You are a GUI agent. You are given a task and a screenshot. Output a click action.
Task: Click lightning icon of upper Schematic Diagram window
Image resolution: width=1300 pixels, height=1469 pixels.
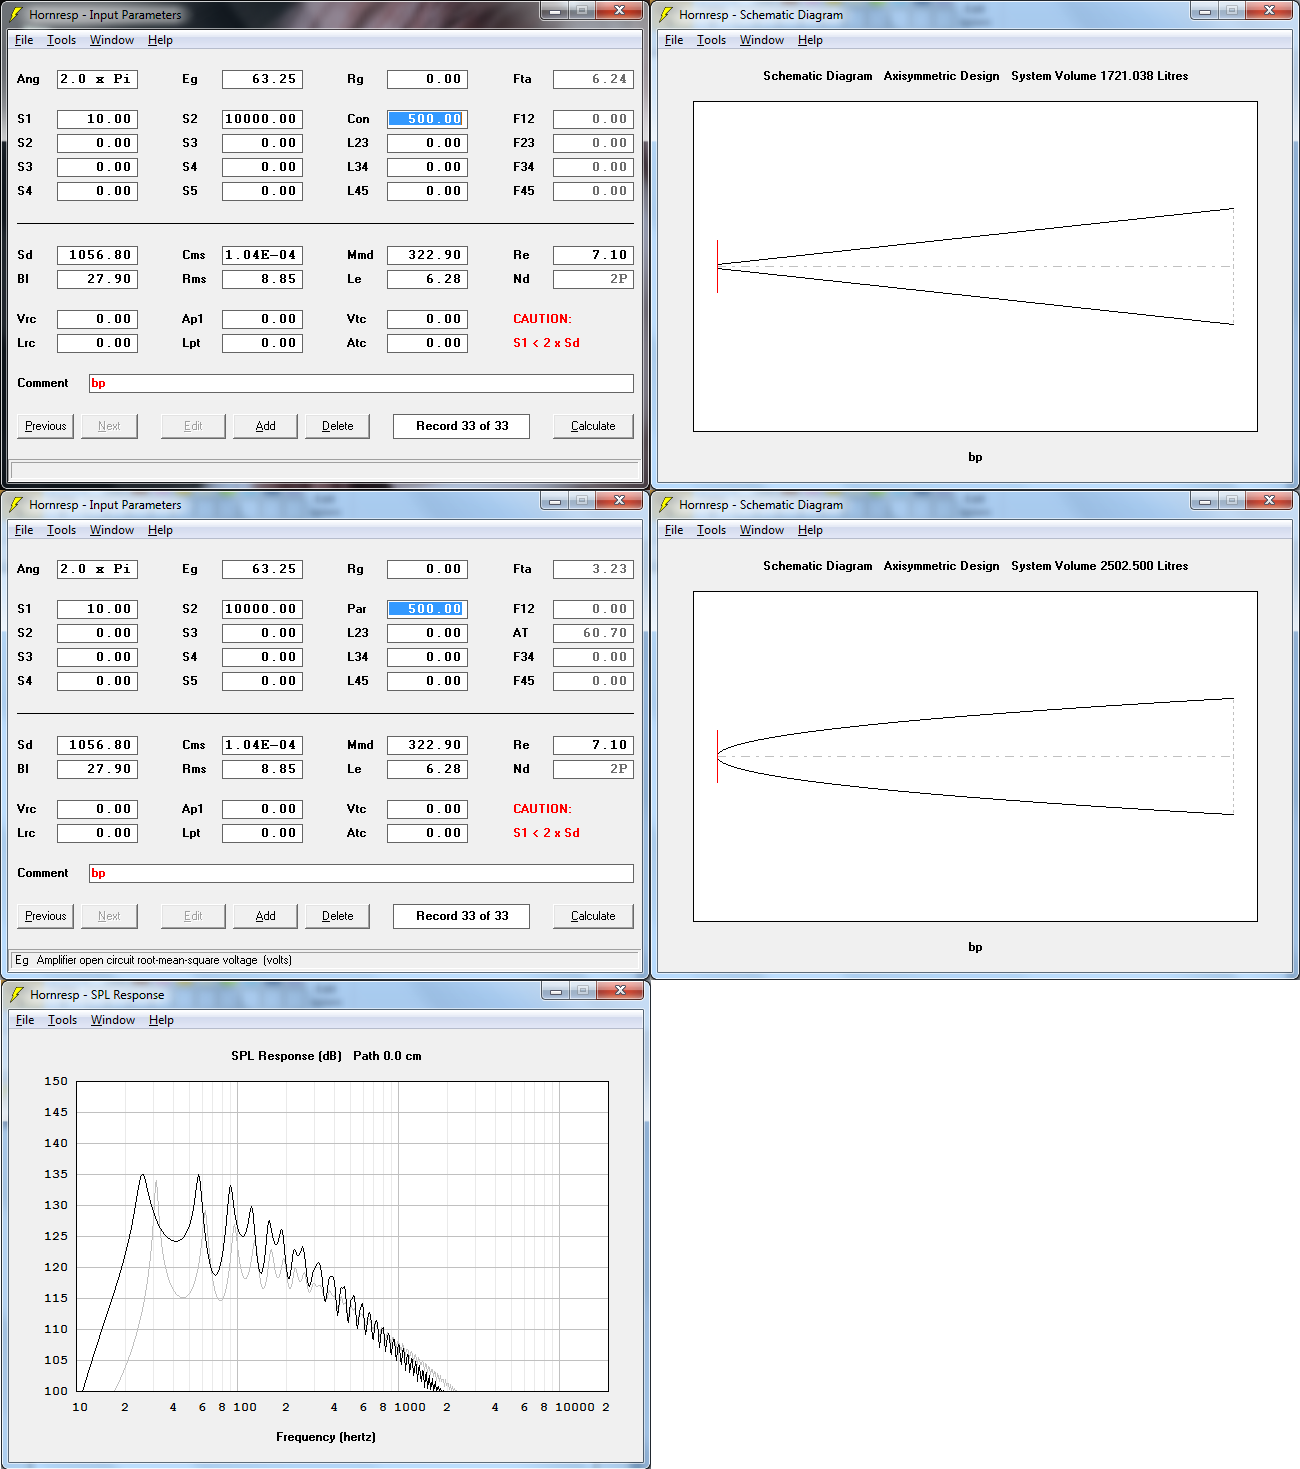(x=666, y=14)
